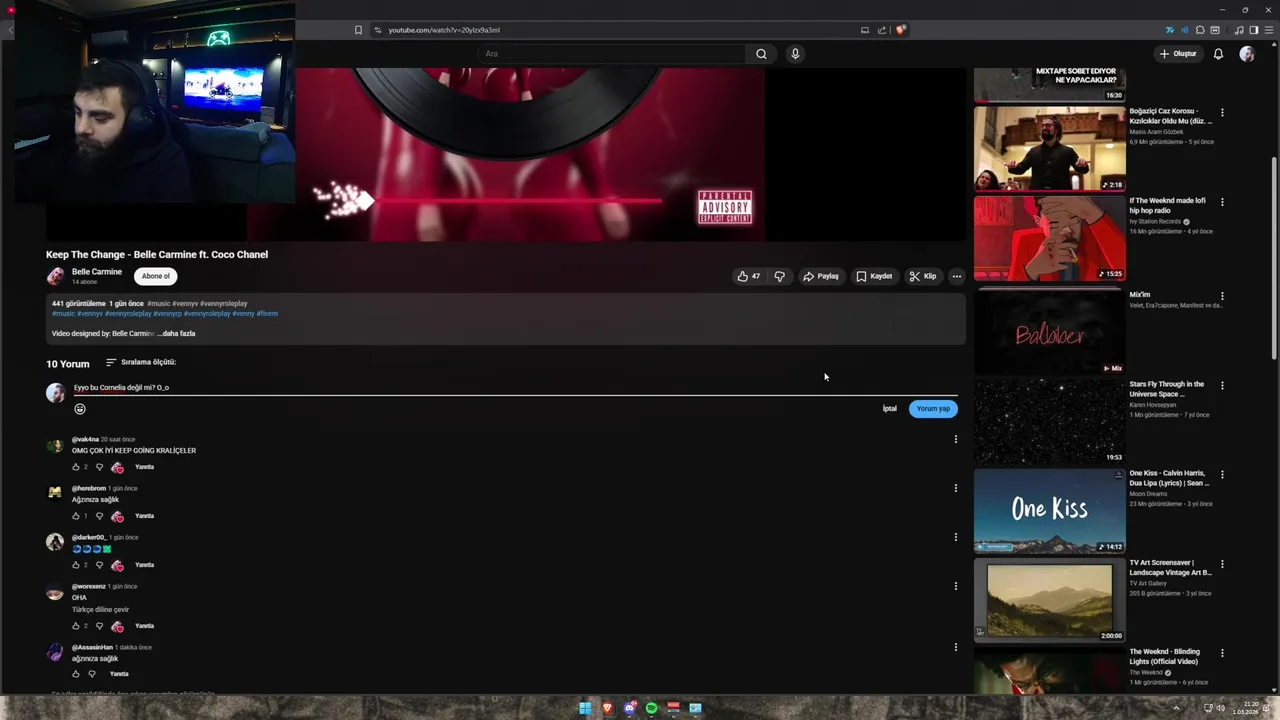
Task: Click the 441 görüntüleme view count text
Action: (x=79, y=303)
